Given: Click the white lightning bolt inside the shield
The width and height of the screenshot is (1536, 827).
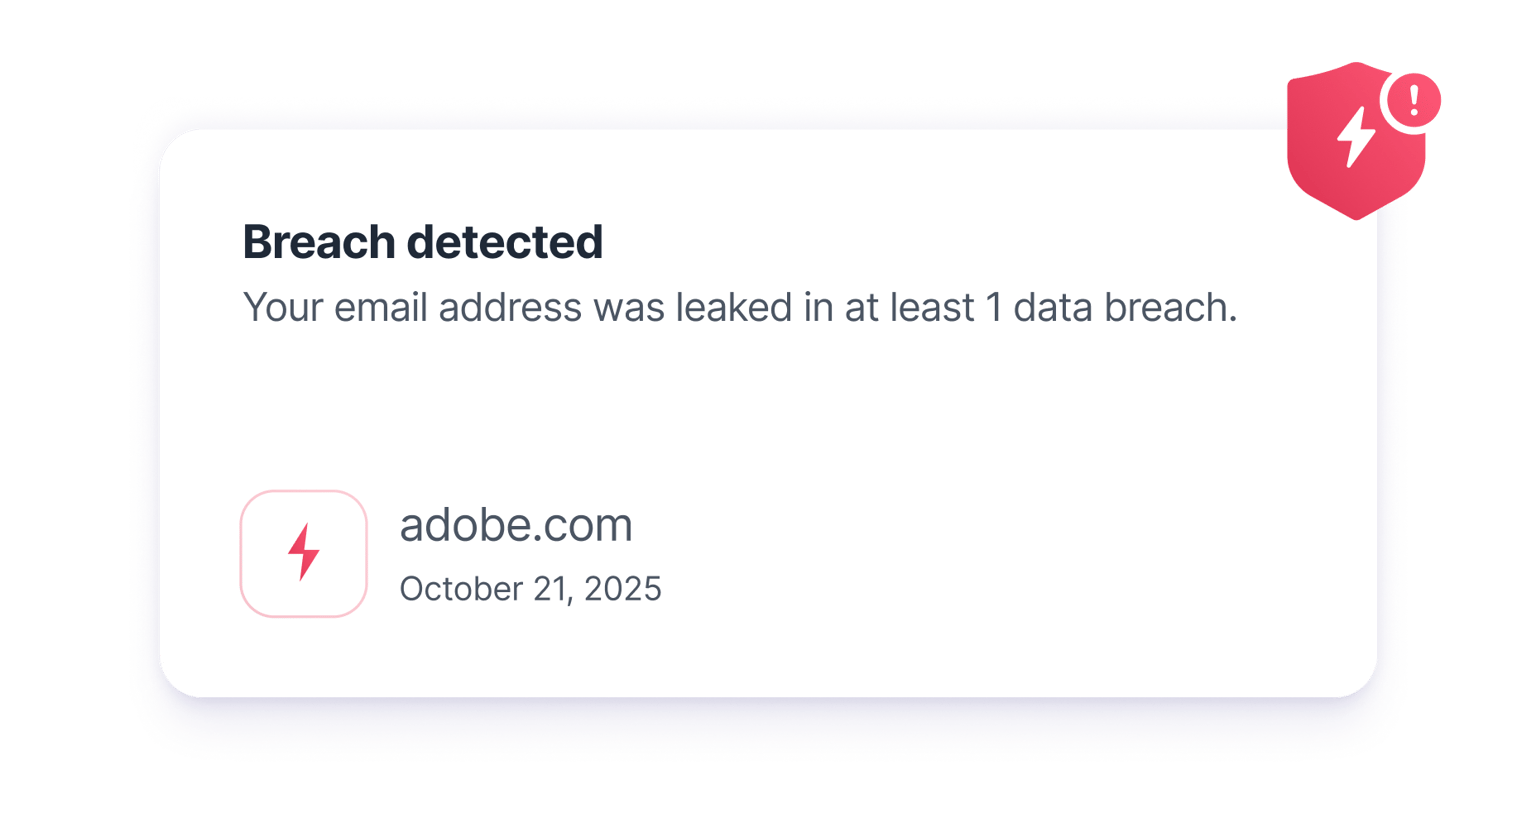Looking at the screenshot, I should 1356,136.
